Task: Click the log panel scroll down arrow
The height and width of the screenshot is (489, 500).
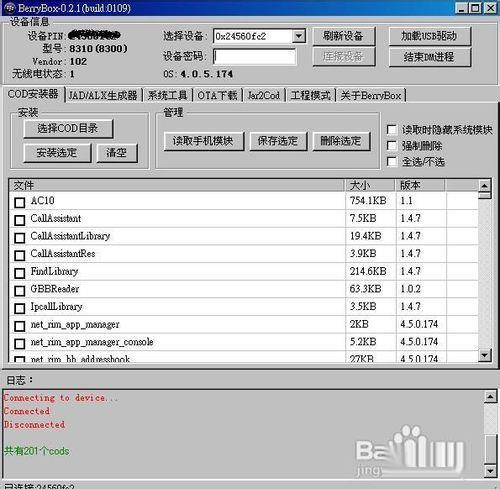Action: 490,471
